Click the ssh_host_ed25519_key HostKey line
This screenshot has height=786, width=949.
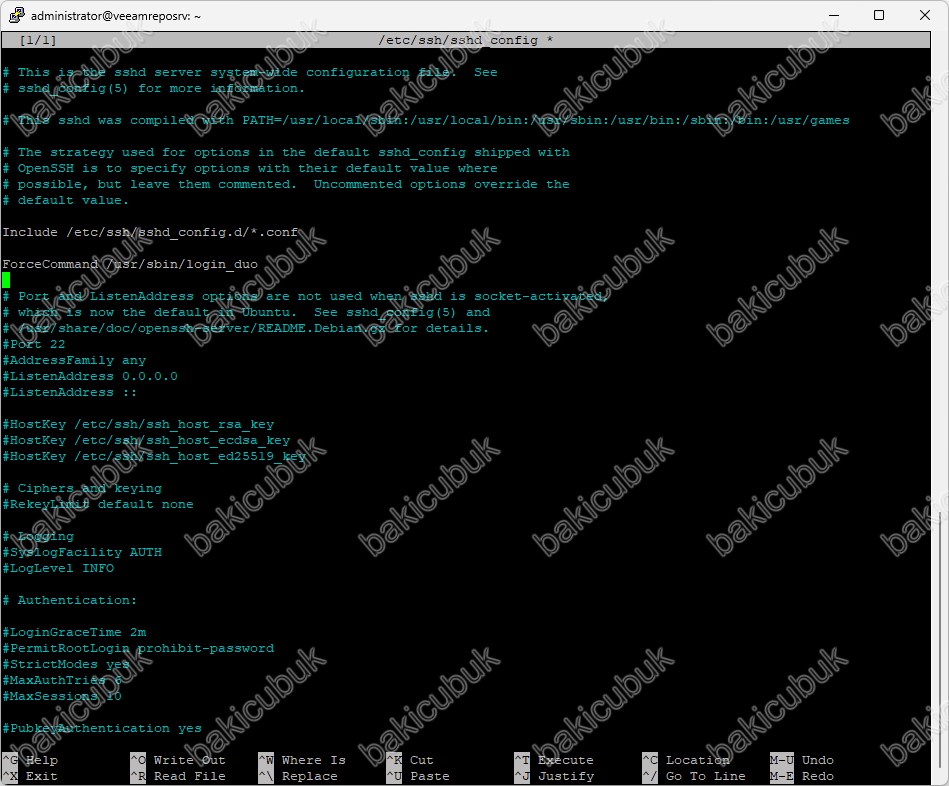[154, 456]
